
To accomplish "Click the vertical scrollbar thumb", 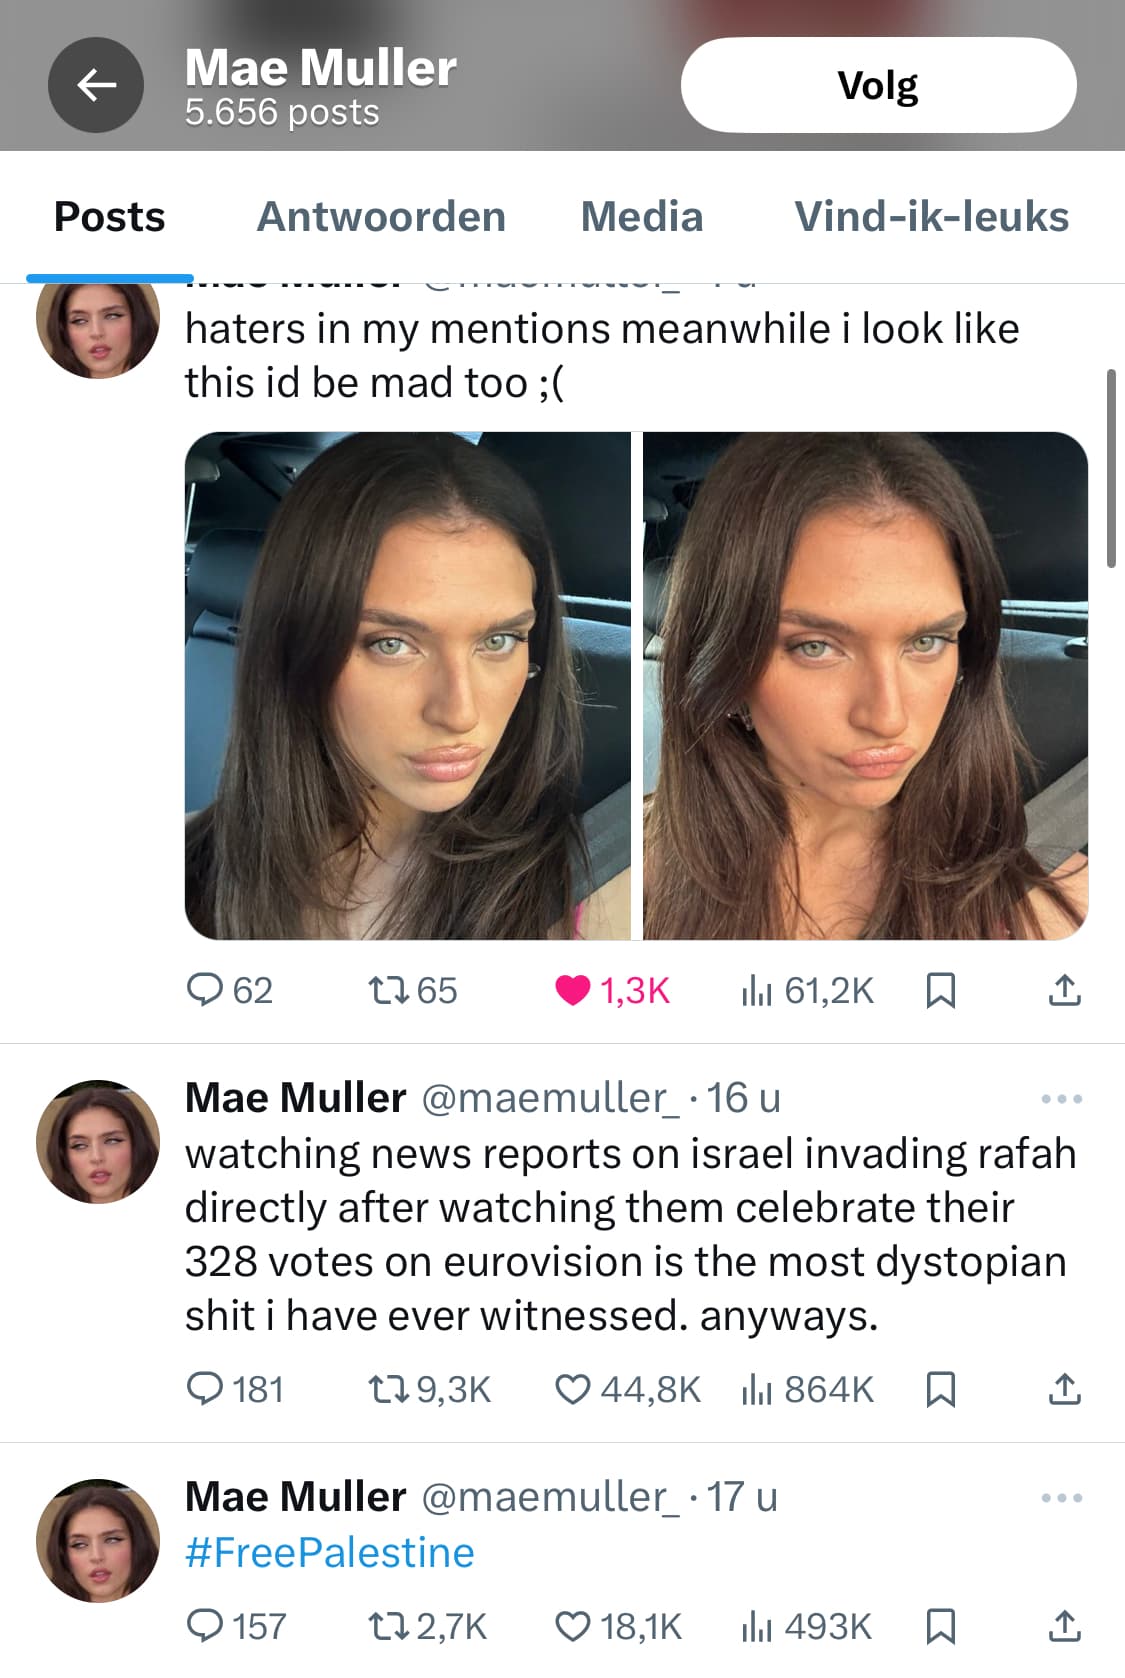I will [1111, 468].
